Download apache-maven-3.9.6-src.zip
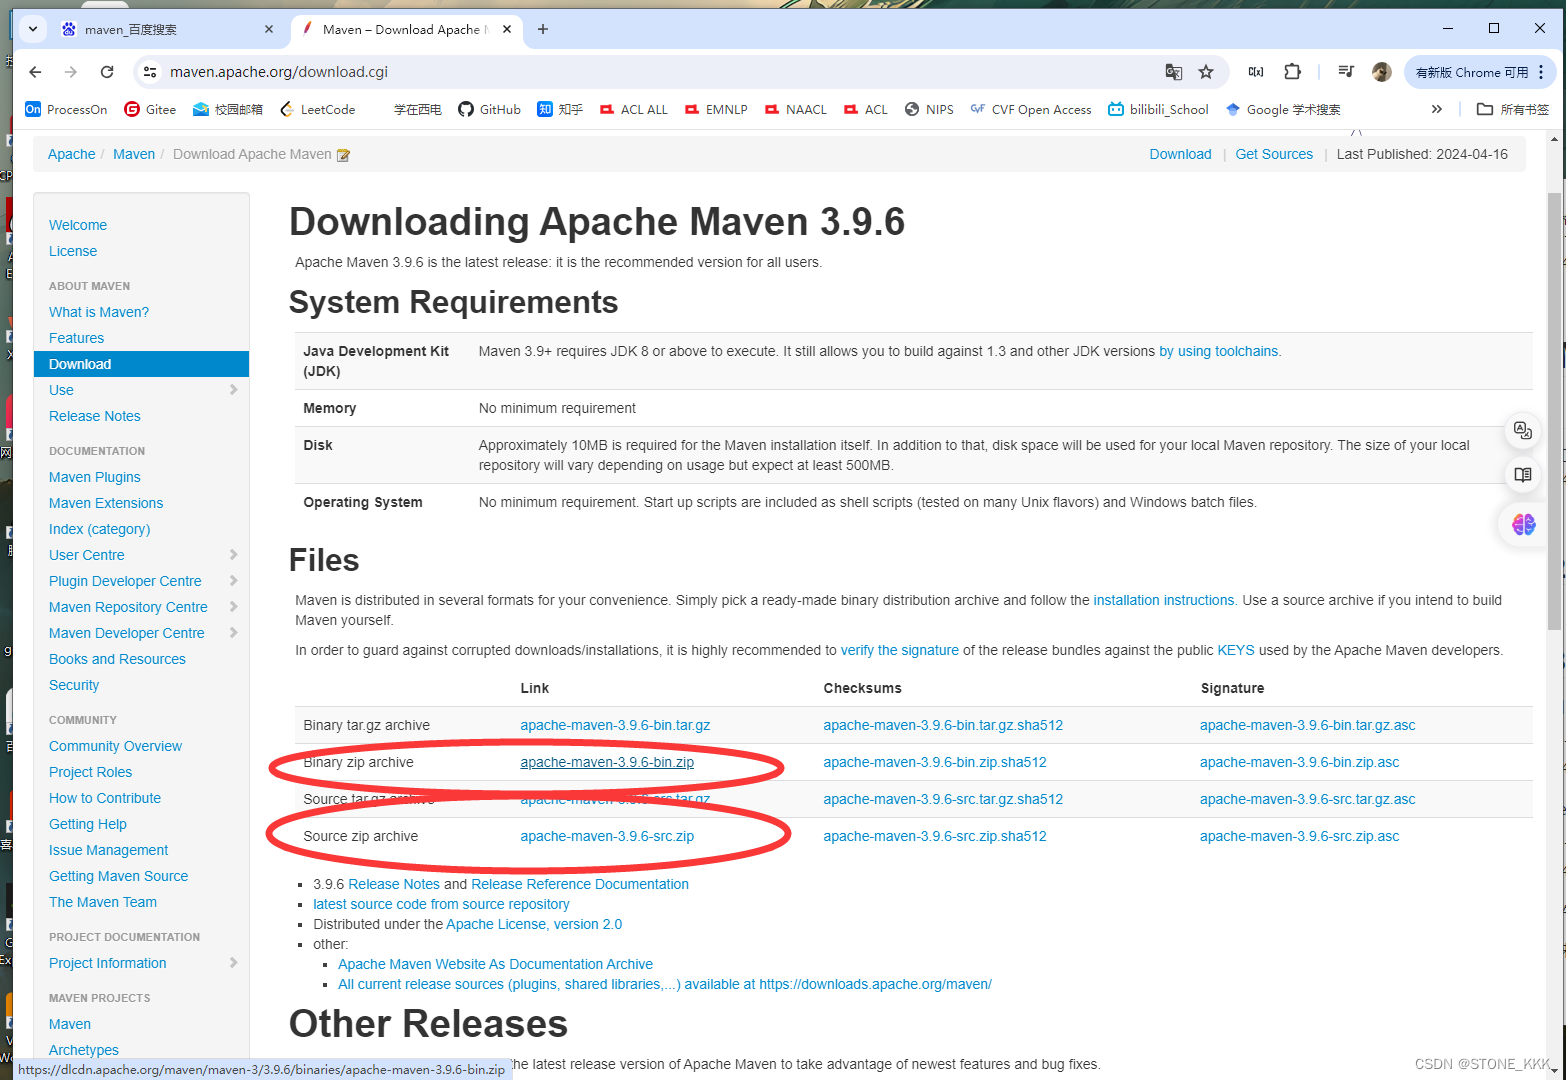 click(607, 836)
